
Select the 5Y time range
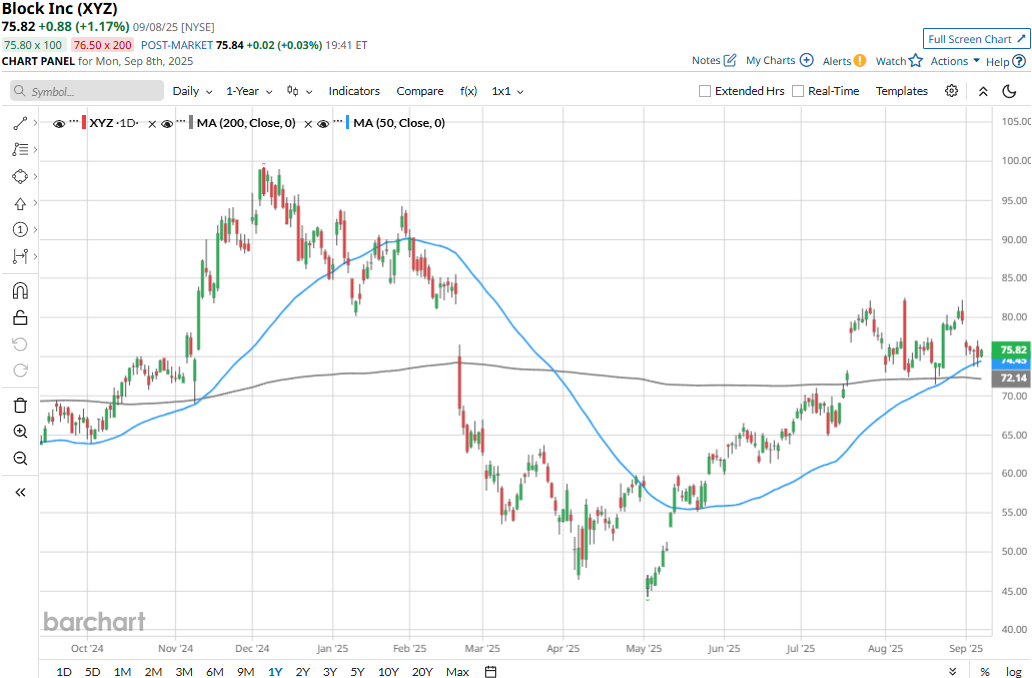[x=357, y=671]
